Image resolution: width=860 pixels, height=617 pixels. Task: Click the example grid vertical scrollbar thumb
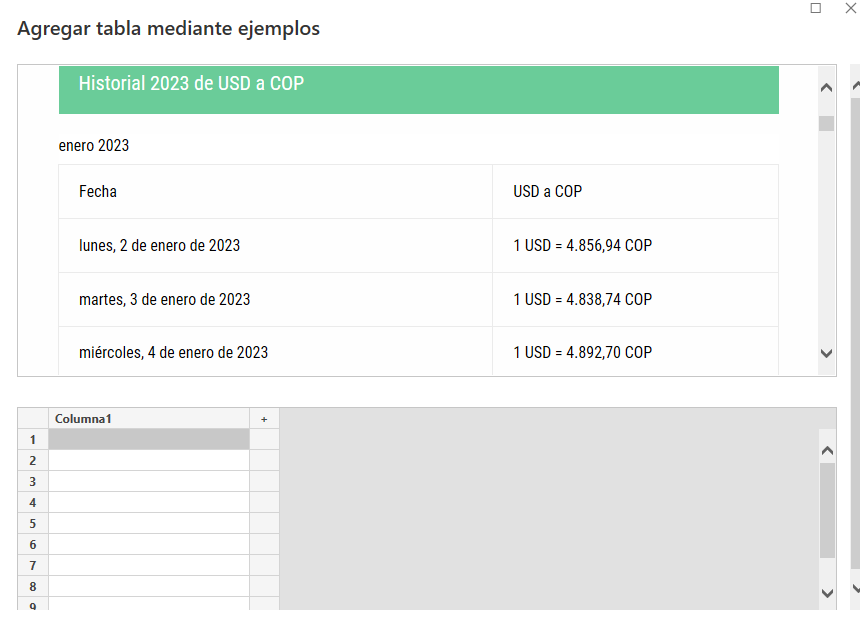point(827,510)
